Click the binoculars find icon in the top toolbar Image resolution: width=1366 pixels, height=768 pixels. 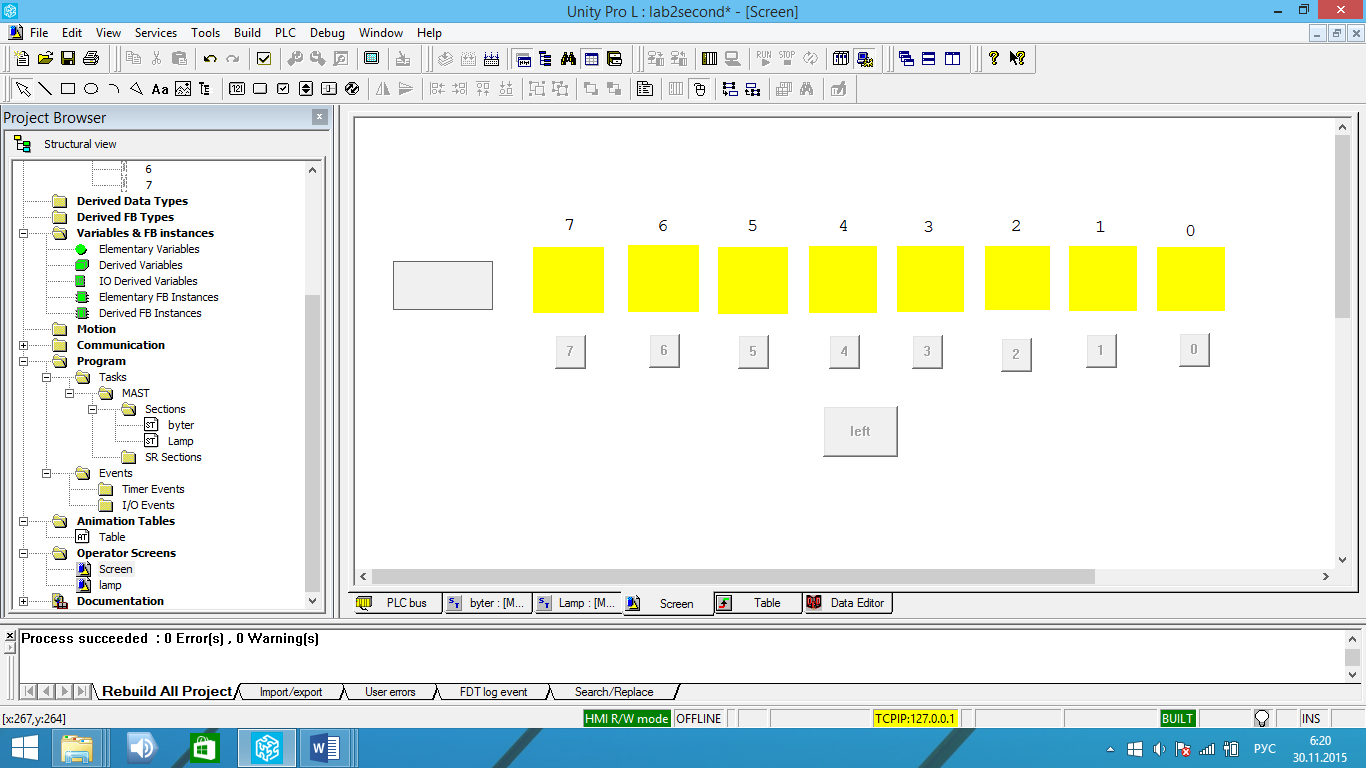click(x=568, y=58)
